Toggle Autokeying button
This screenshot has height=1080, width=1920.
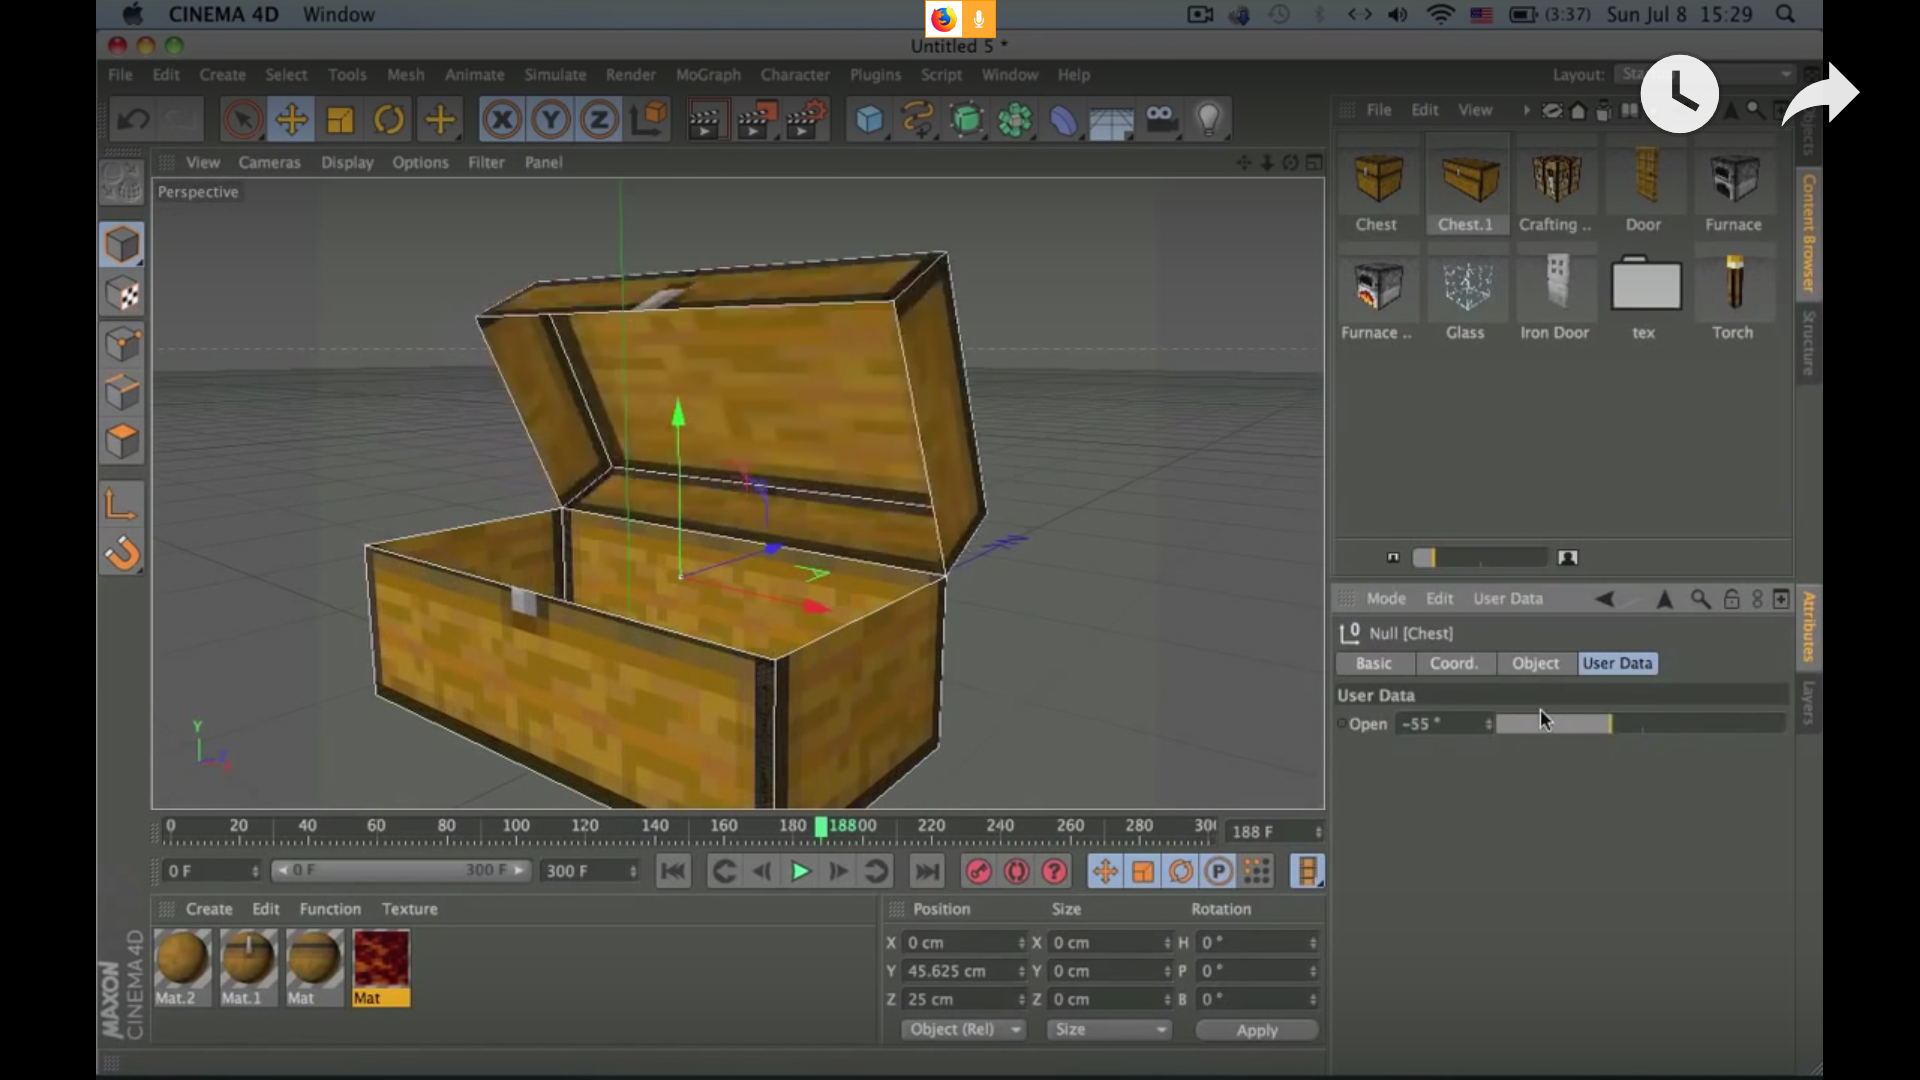(x=1016, y=872)
